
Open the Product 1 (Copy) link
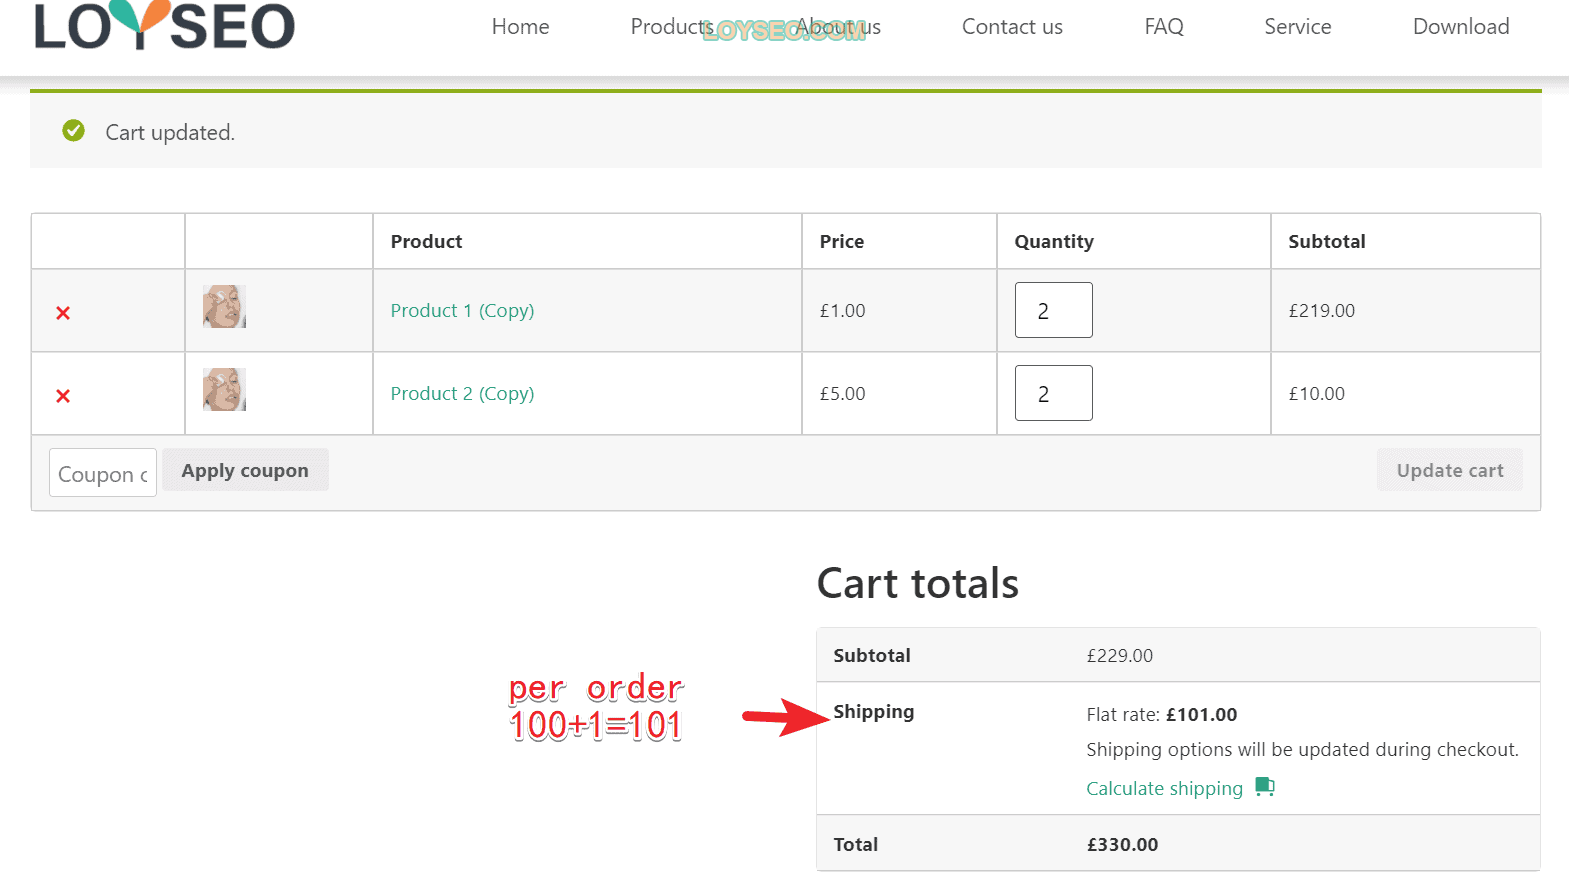462,310
